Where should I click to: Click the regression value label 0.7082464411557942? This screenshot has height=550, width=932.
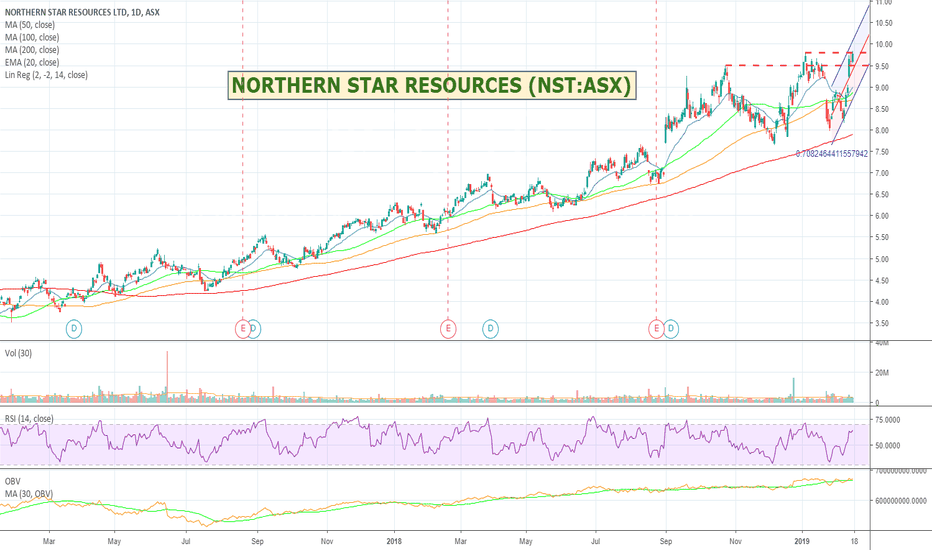pos(832,153)
